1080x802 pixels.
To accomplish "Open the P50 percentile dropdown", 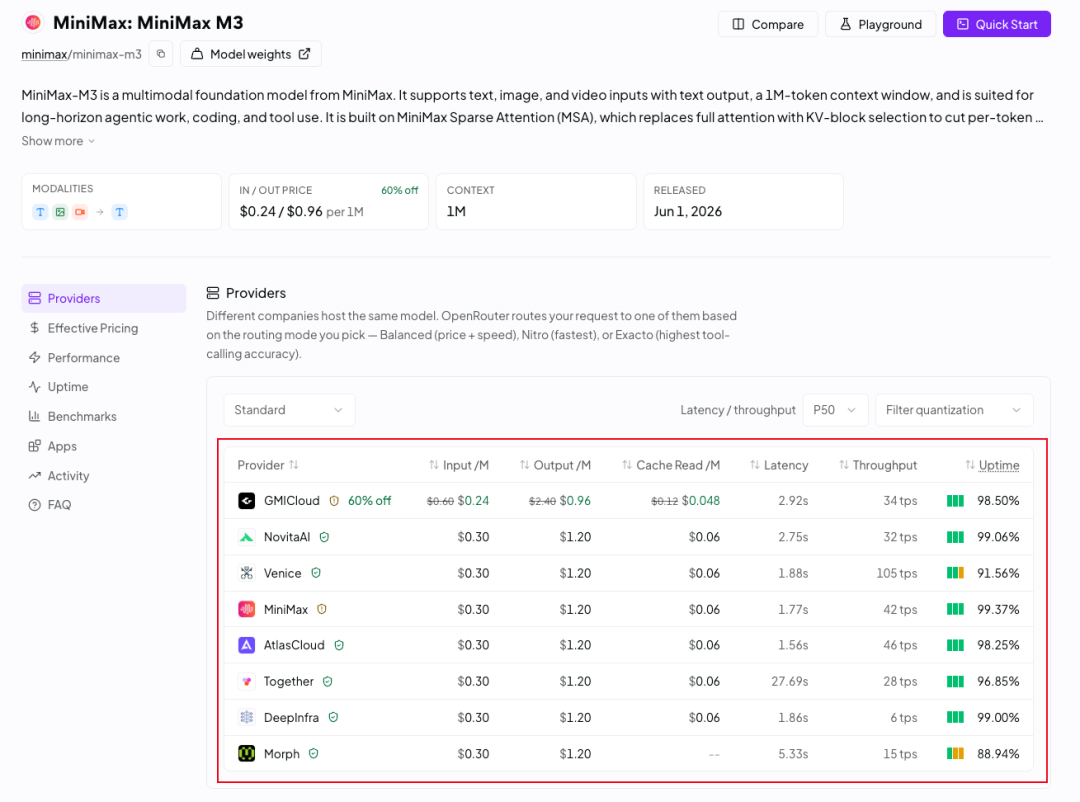I will tap(835, 410).
